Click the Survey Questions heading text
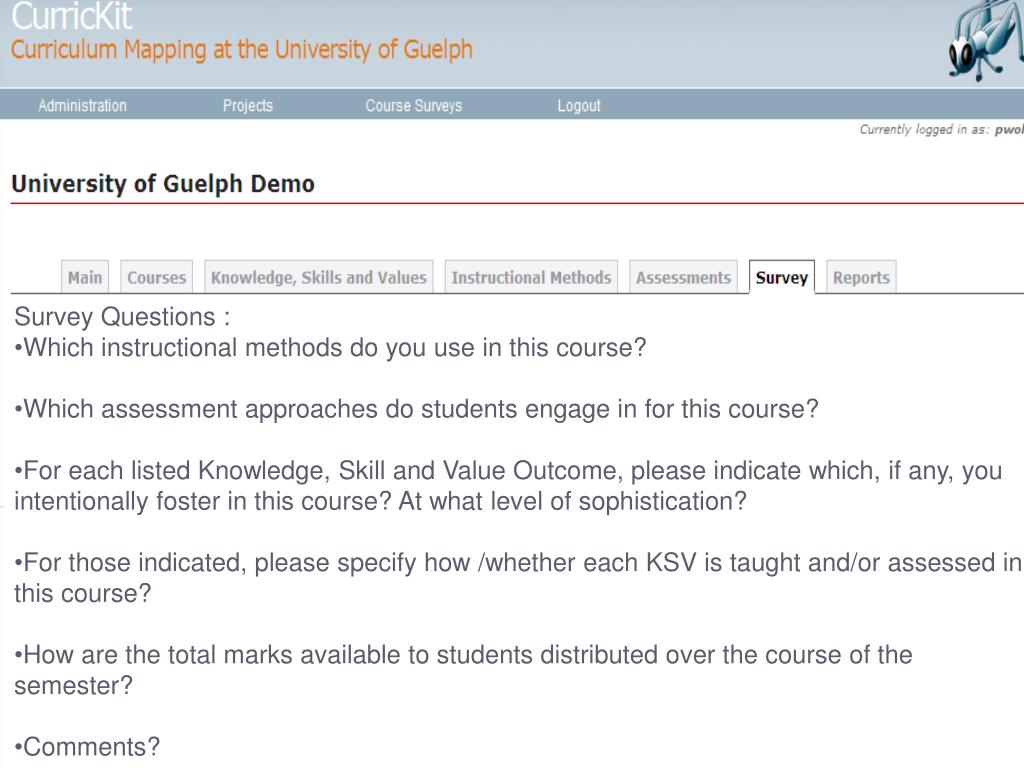1024x768 pixels. pos(122,317)
